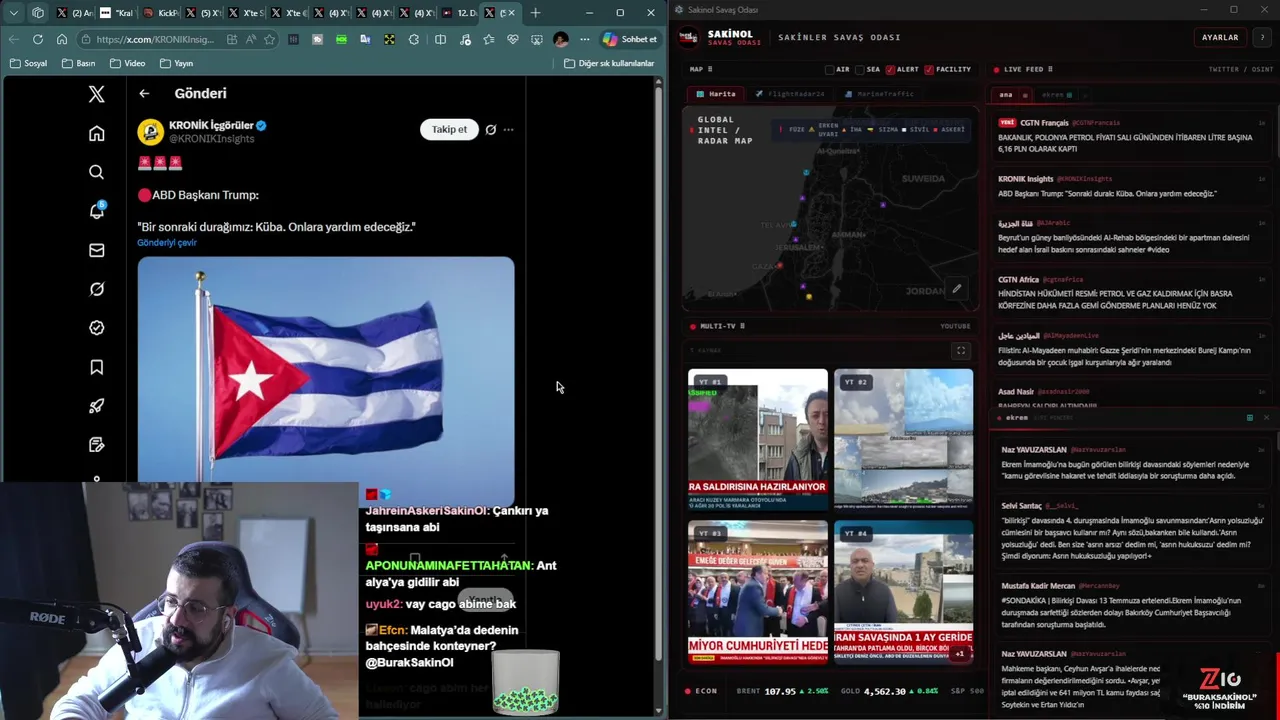Viewport: 1280px width, 720px height.
Task: Close the ekrem floating panel
Action: (1266, 417)
